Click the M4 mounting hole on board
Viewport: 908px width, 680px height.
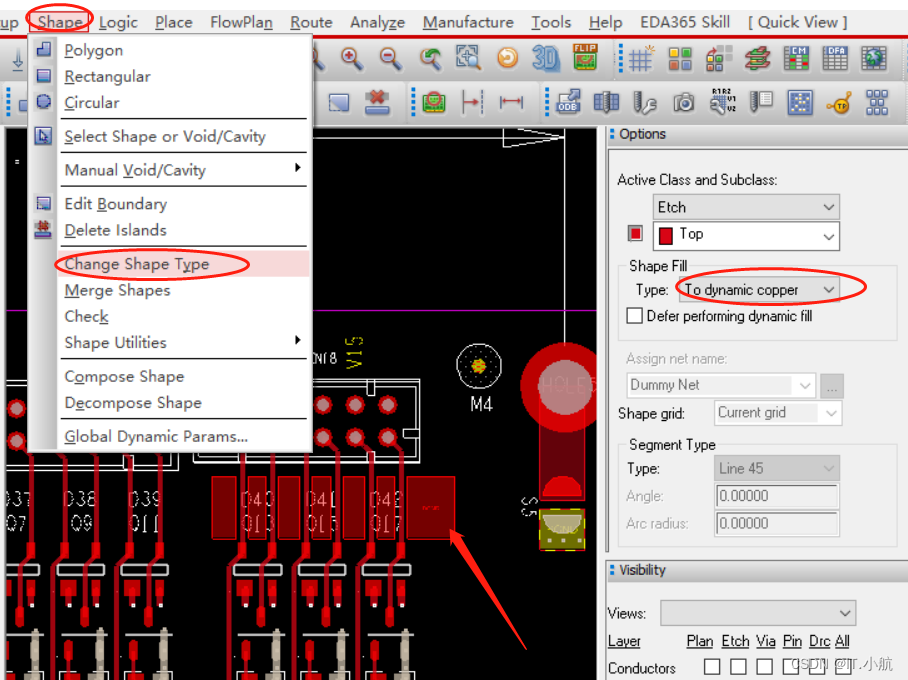click(x=479, y=367)
